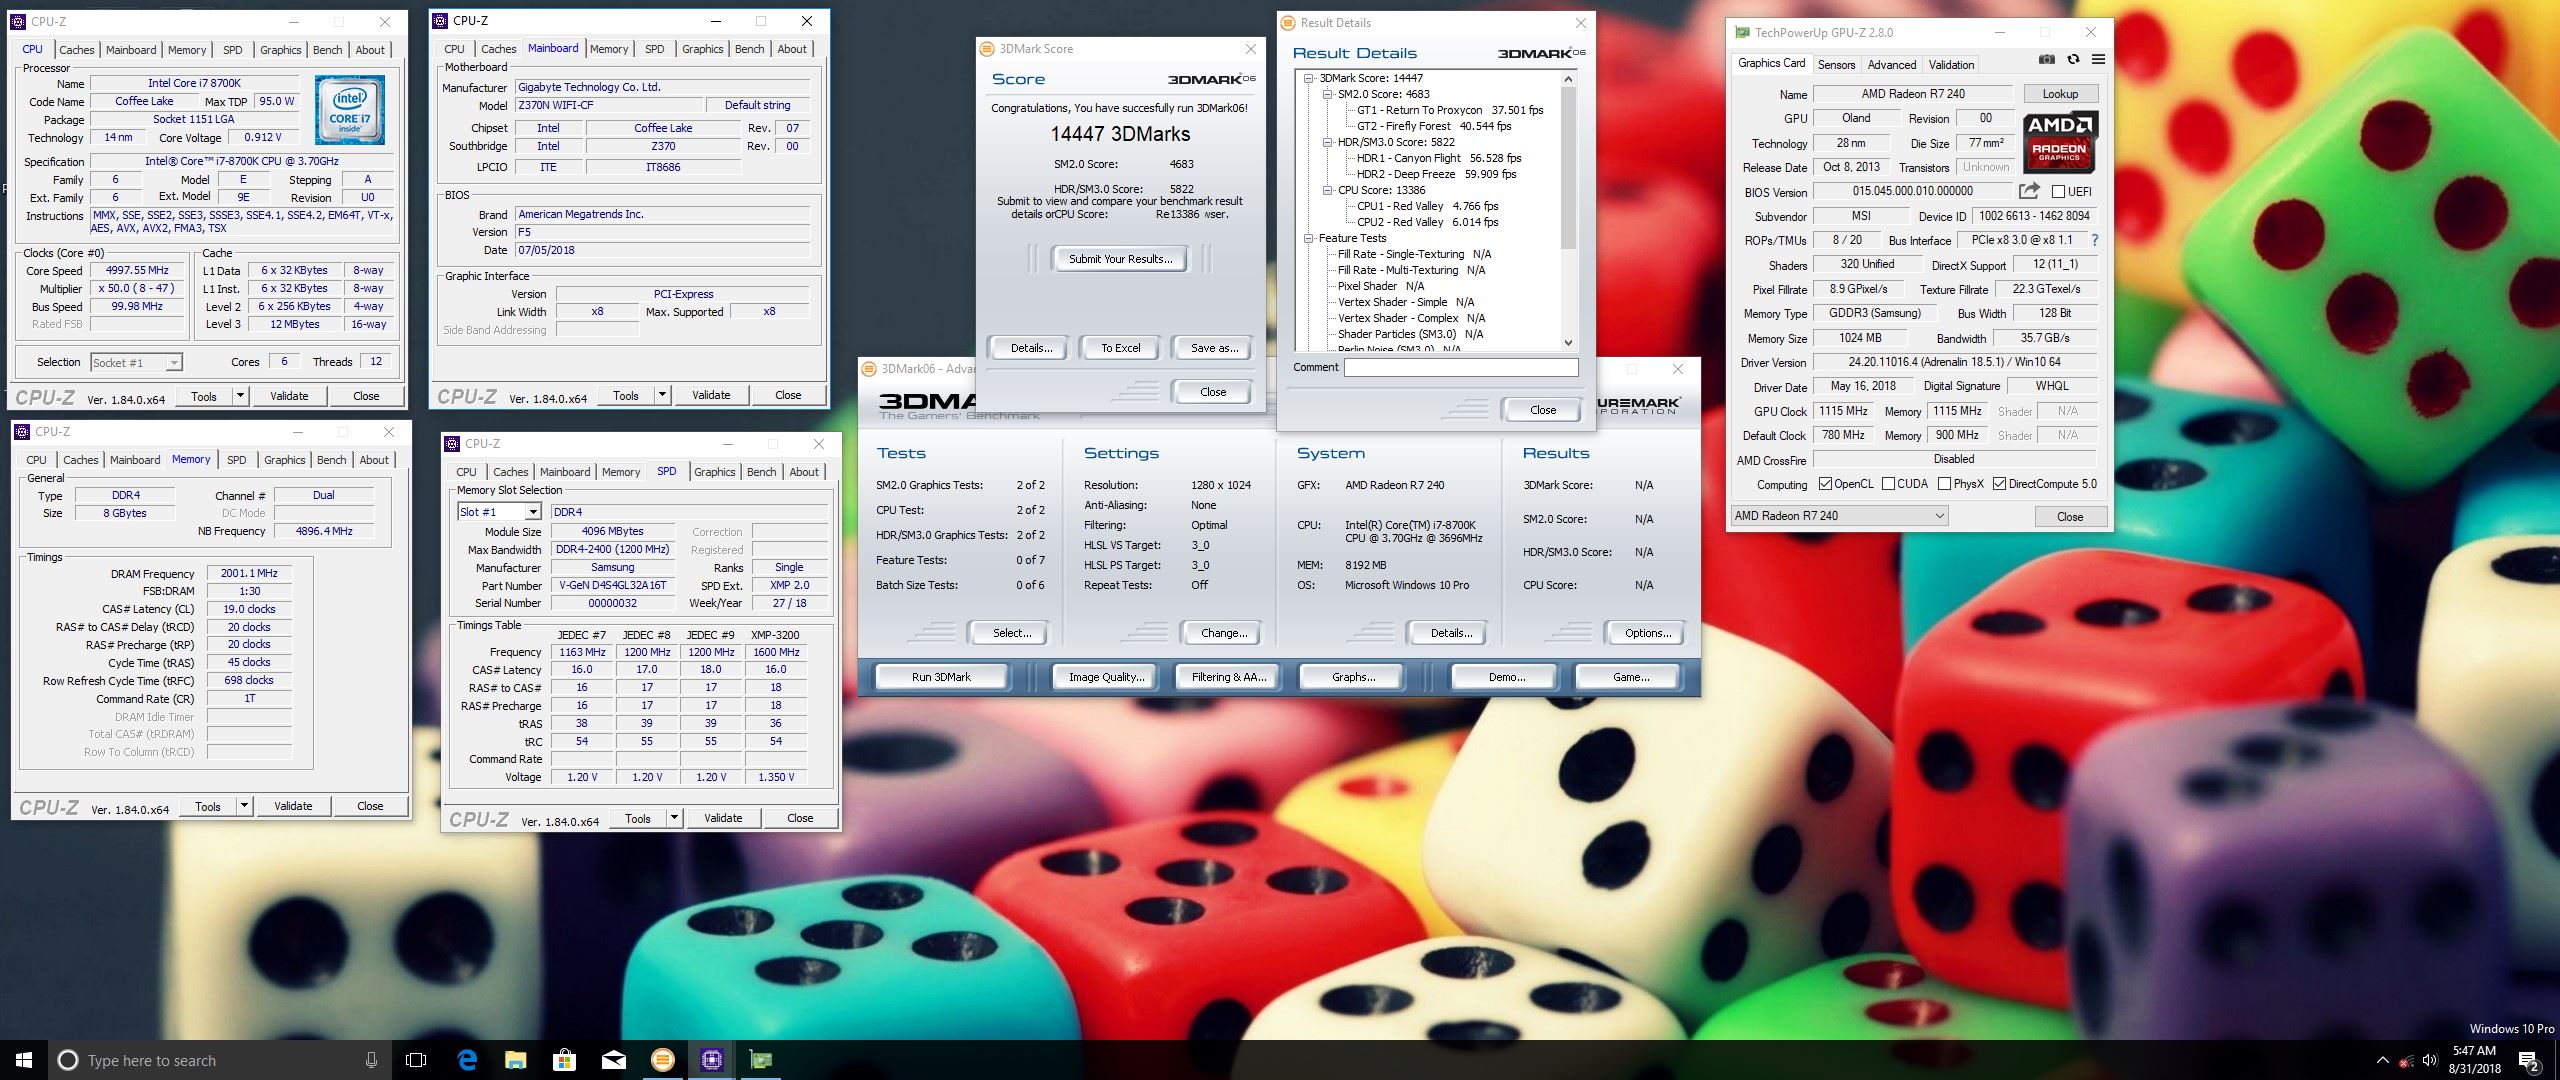Open the Validation tab in GPU-Z
This screenshot has width=2560, height=1080.
click(1951, 64)
